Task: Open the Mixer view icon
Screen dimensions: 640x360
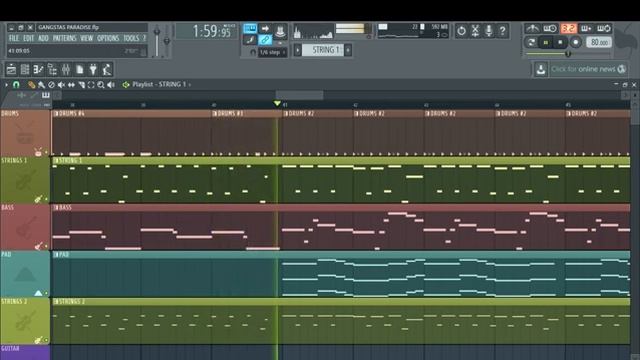Action: point(66,69)
